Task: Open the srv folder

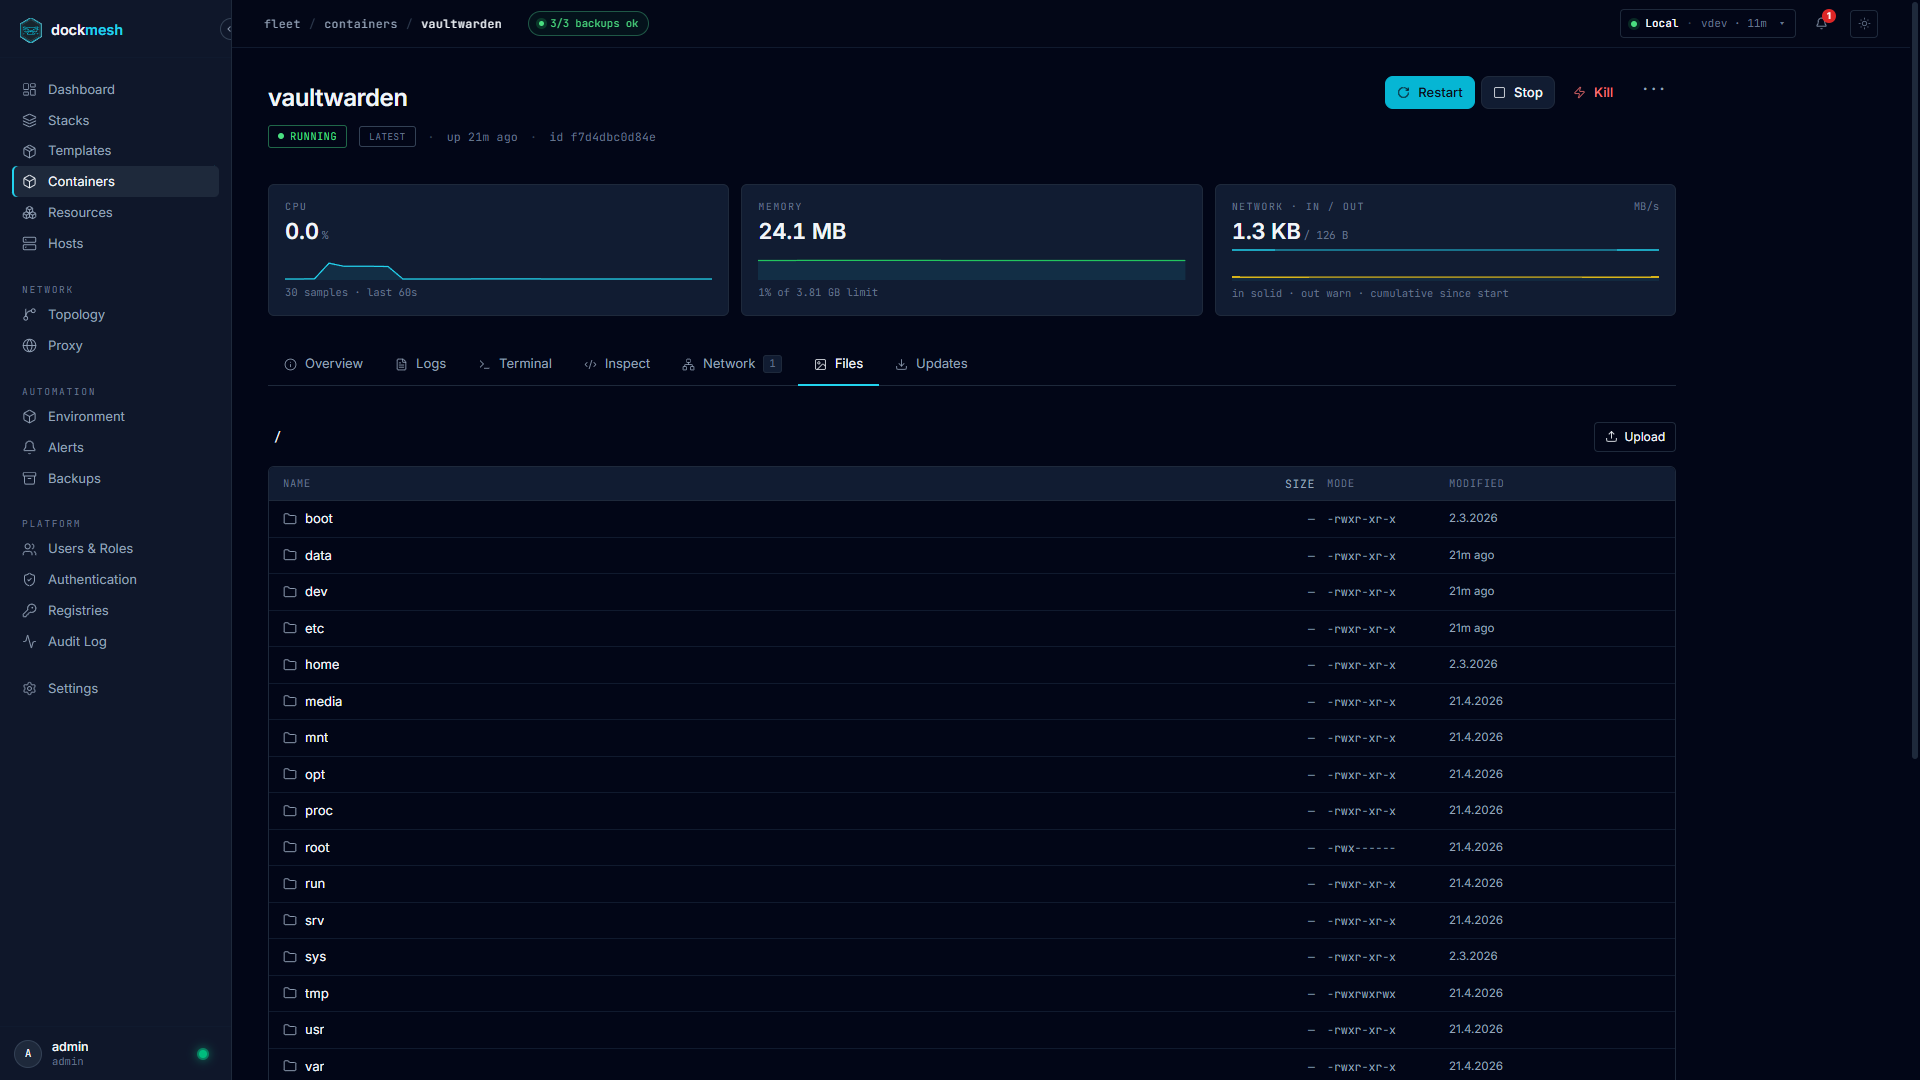Action: pos(972,920)
